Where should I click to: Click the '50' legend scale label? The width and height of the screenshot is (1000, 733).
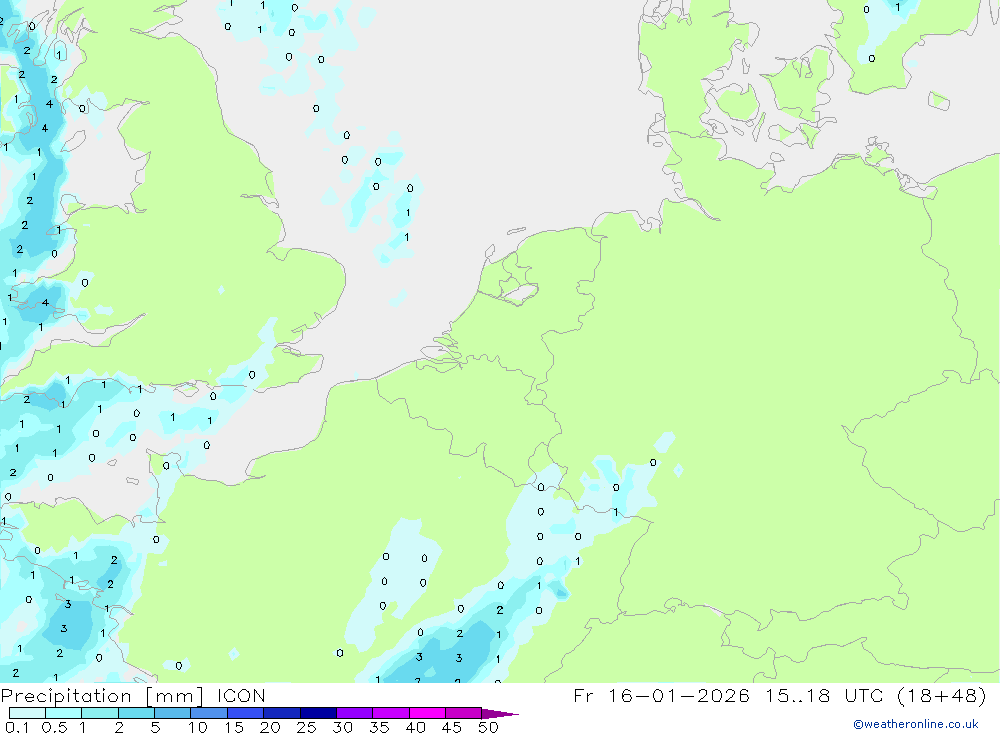[488, 727]
